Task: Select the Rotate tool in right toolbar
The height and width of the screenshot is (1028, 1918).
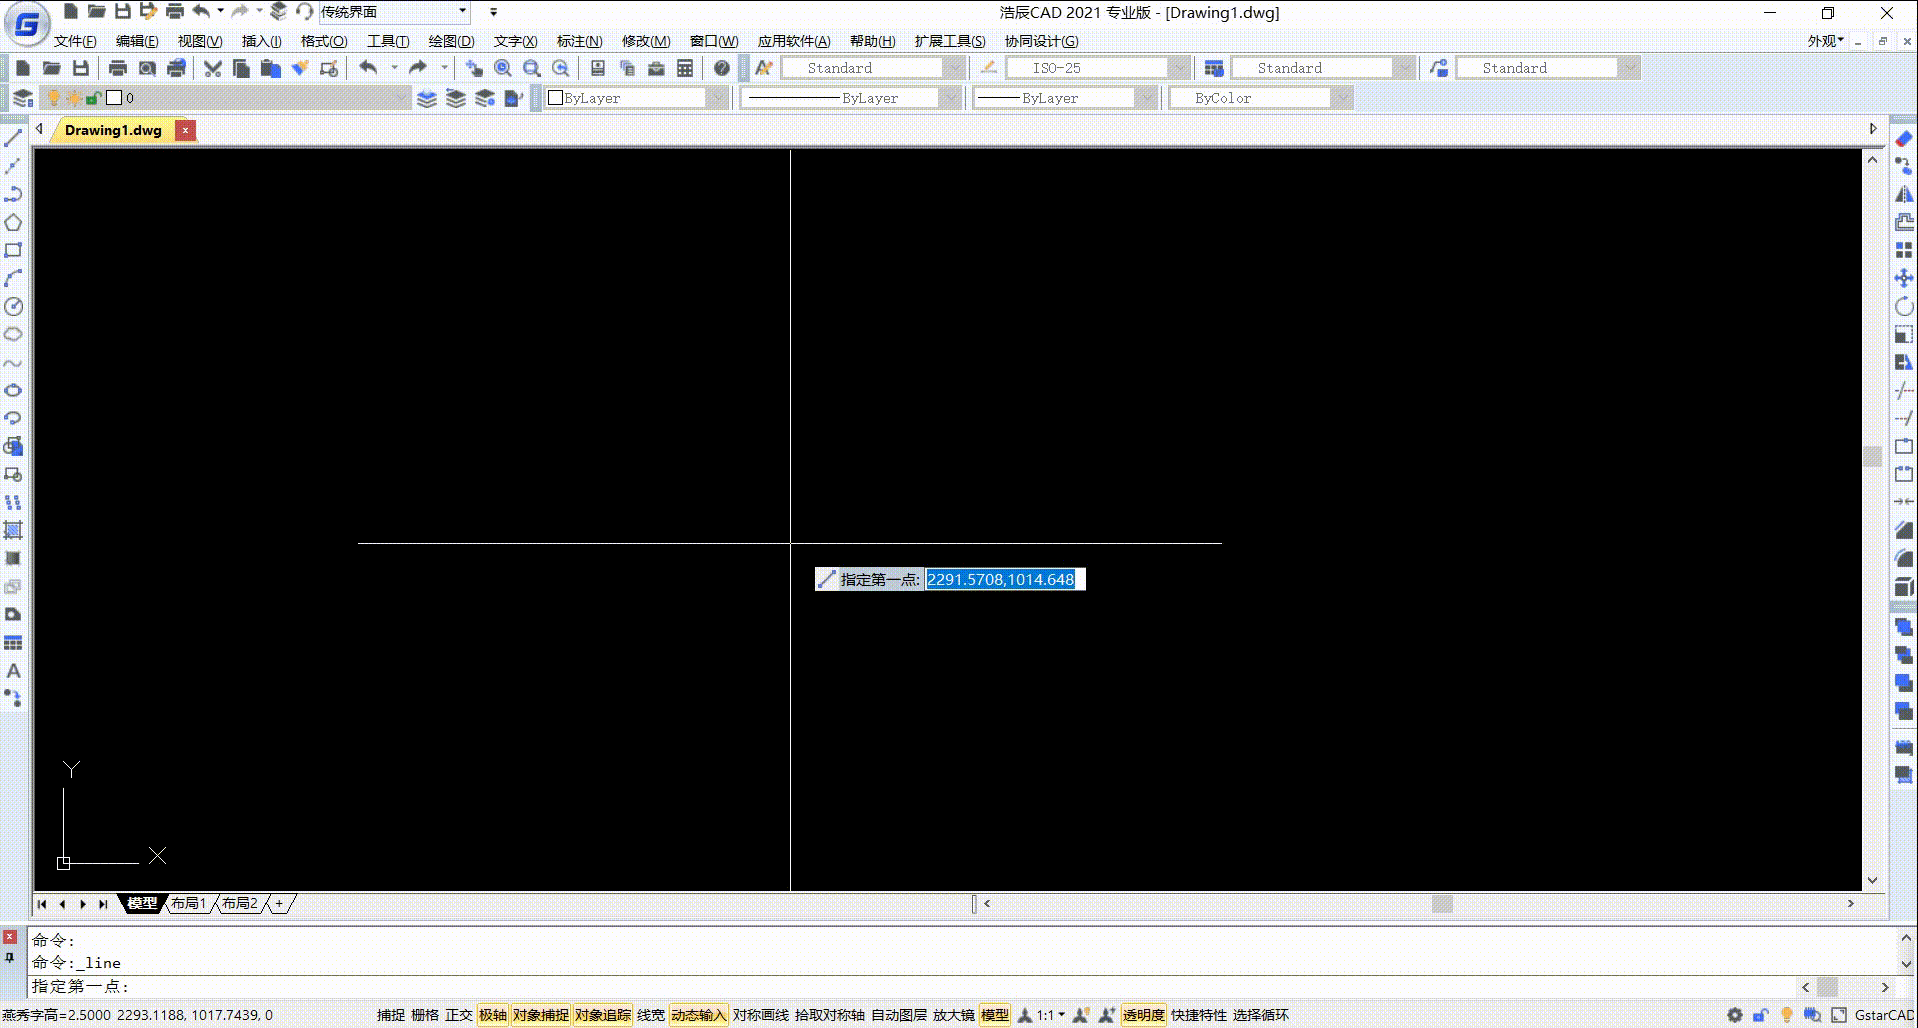Action: [1904, 306]
